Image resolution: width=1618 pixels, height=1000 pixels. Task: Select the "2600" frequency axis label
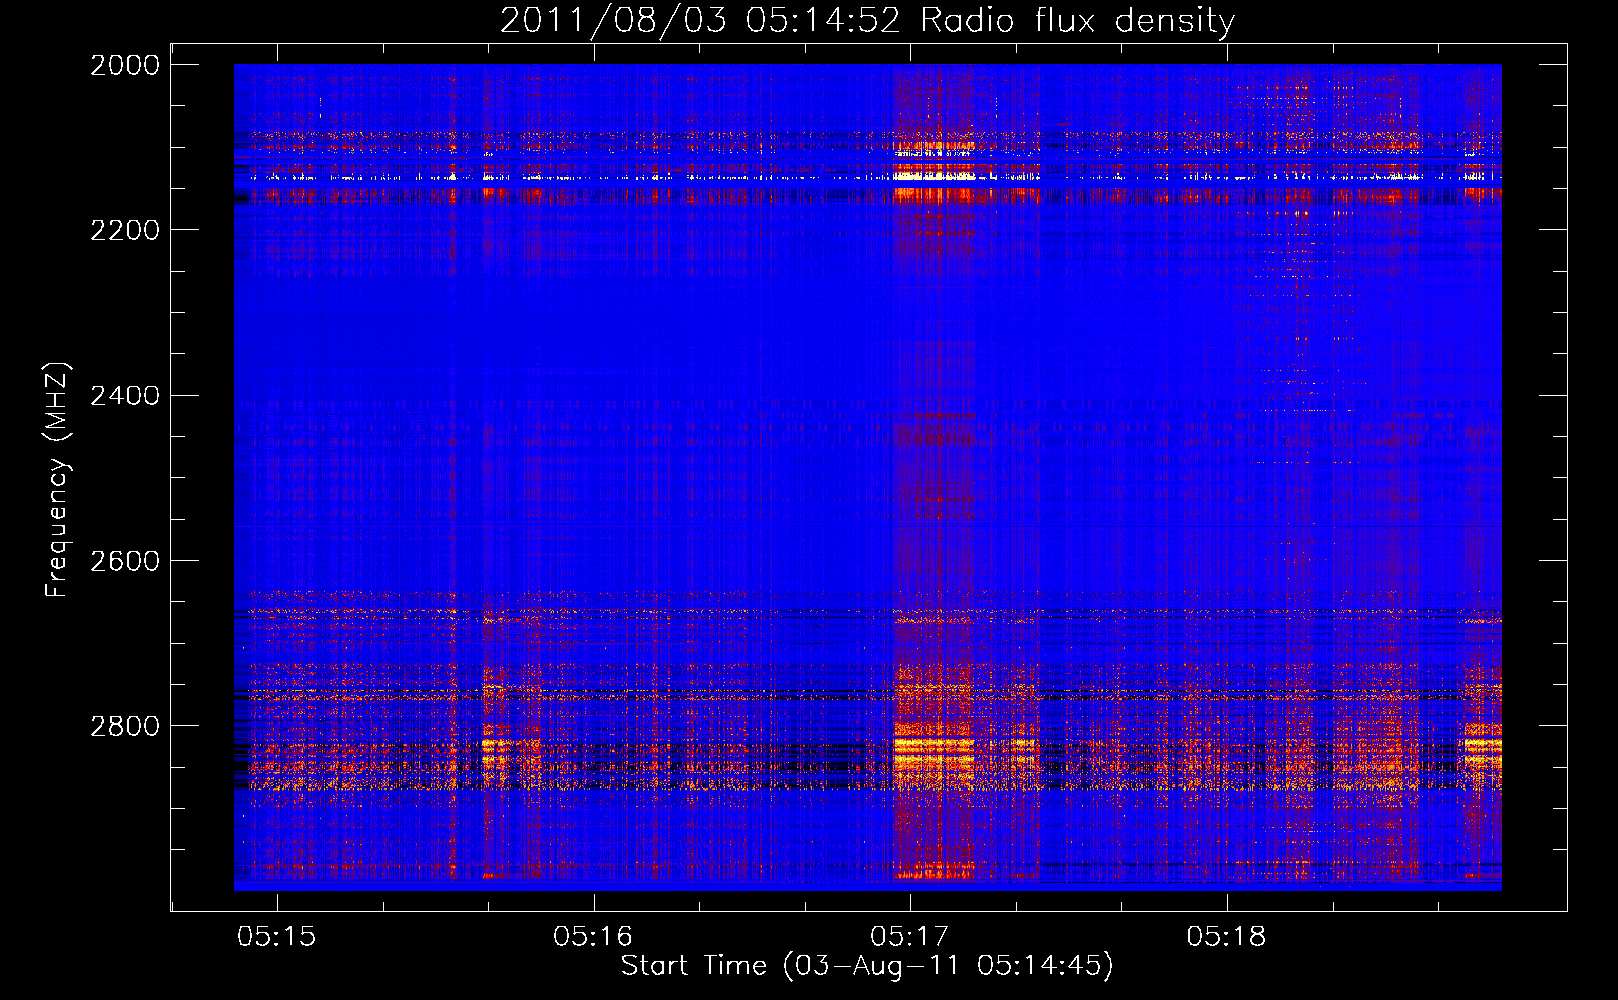click(125, 561)
